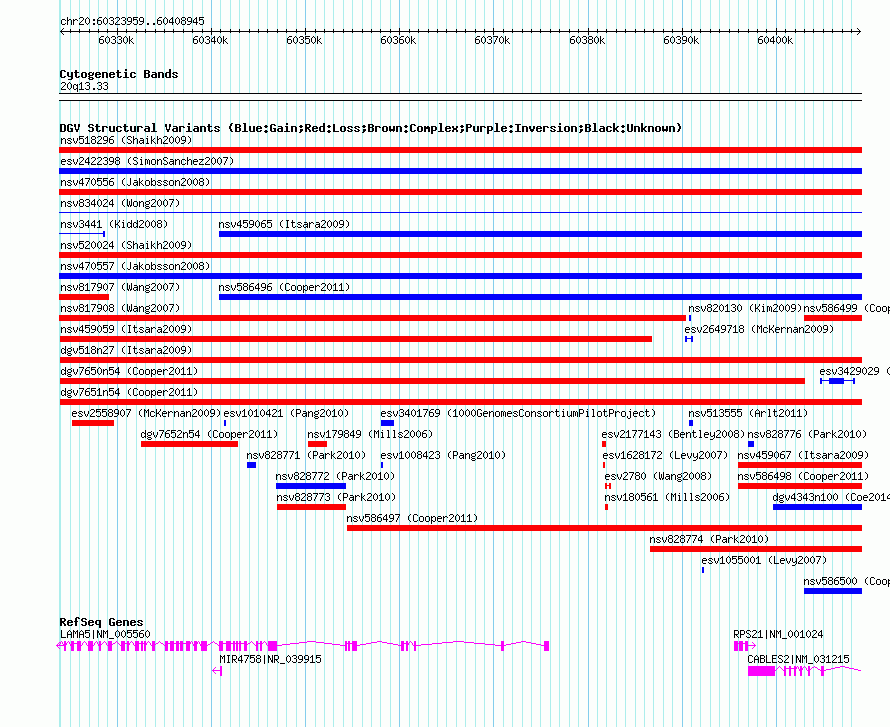Select the nsv820130 (Kim2009) label
890x727 pixels.
745,308
